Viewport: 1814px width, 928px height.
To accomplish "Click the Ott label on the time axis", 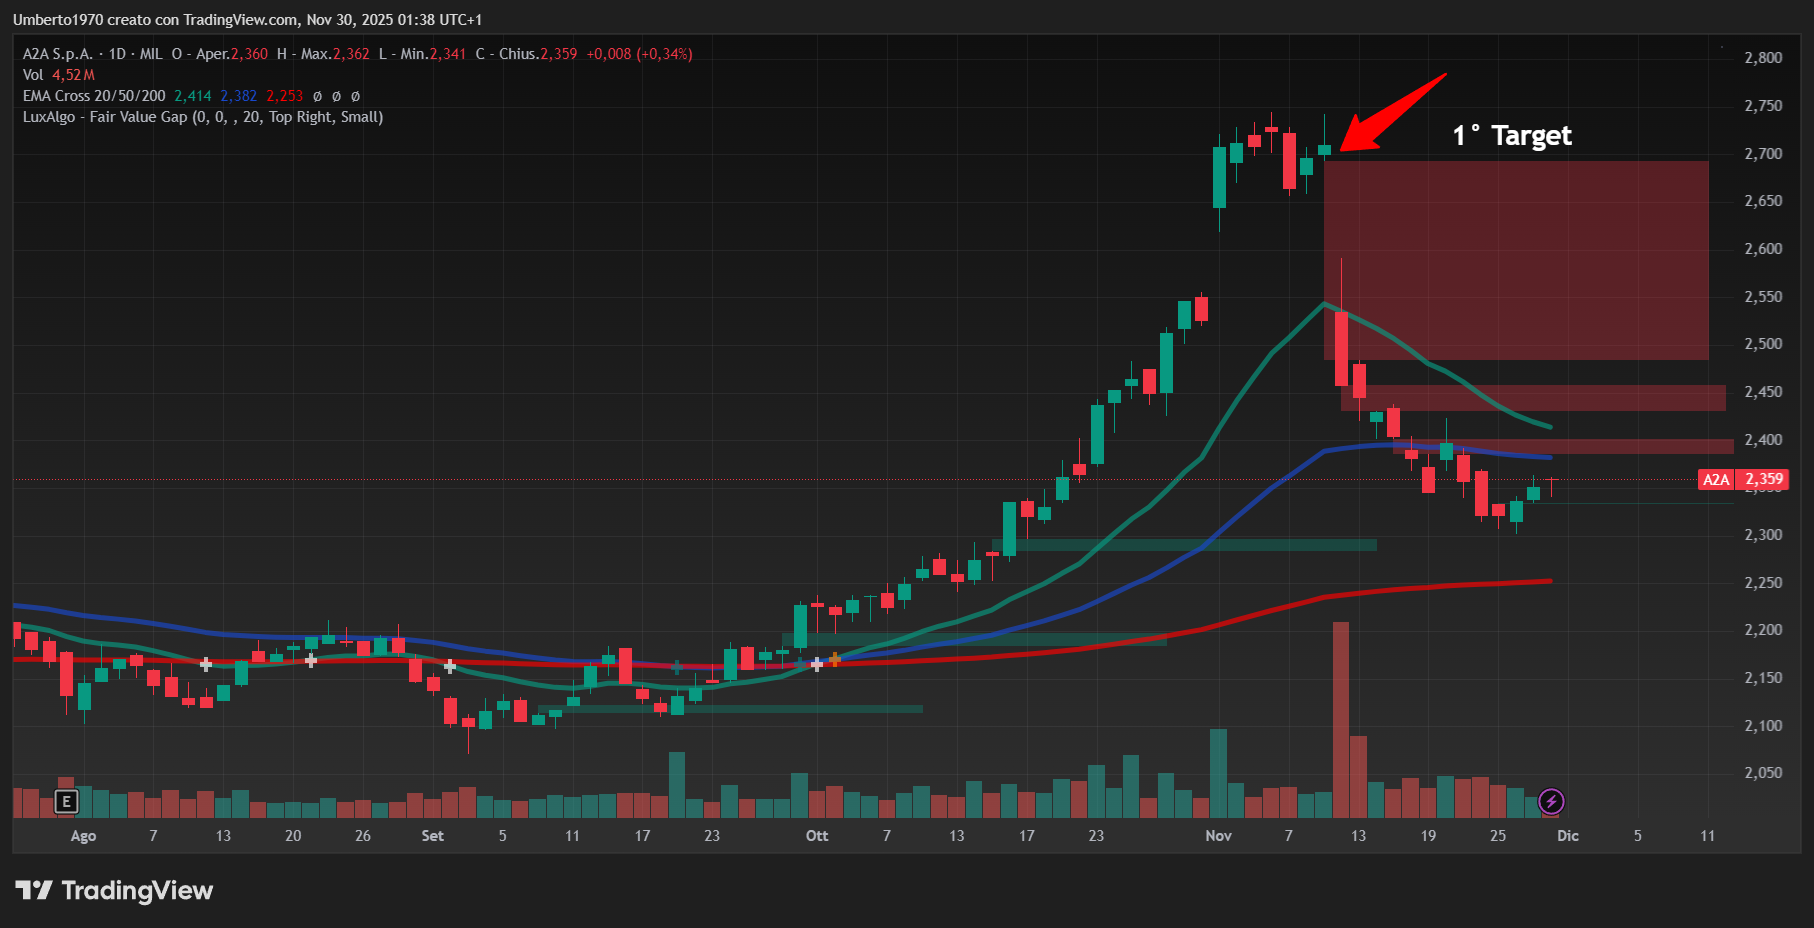I will click(x=817, y=836).
